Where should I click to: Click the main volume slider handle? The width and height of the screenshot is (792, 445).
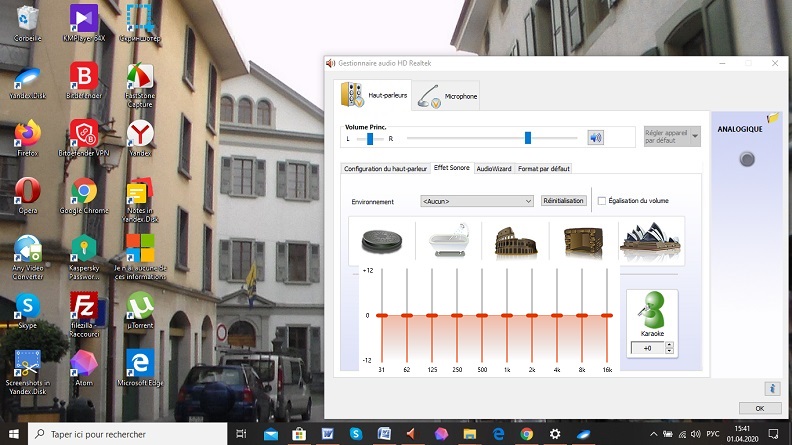tap(528, 138)
